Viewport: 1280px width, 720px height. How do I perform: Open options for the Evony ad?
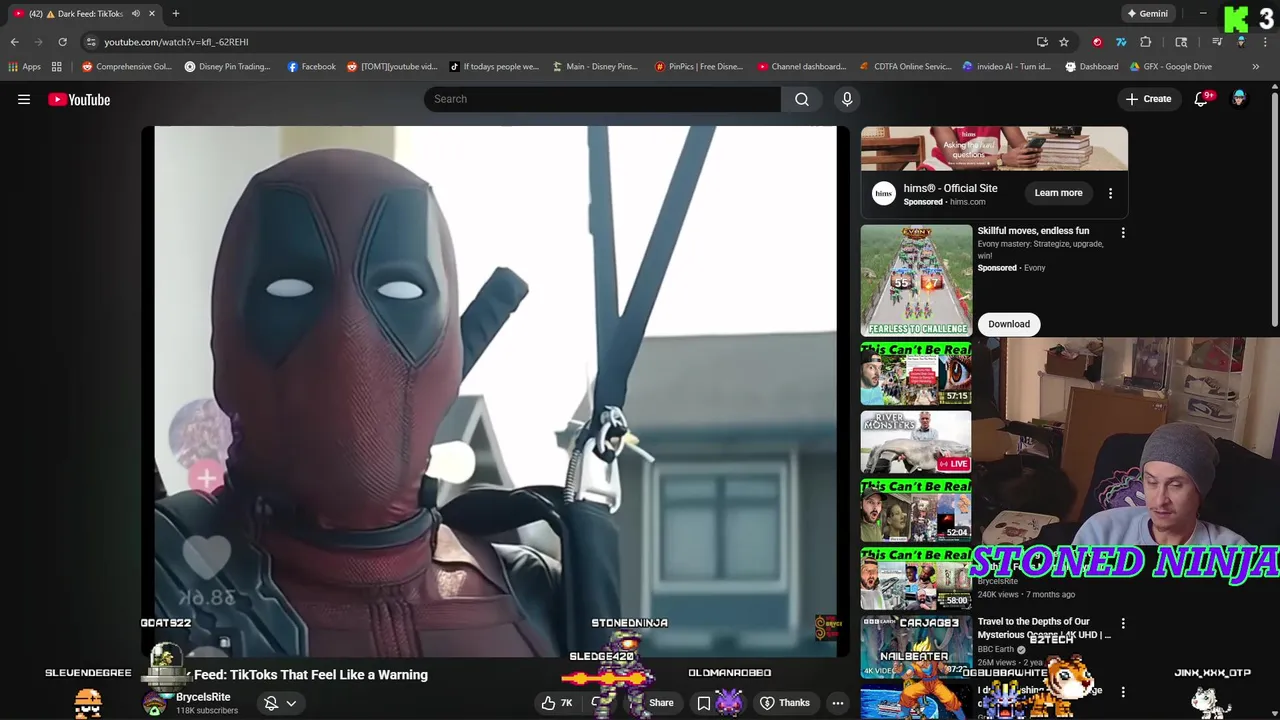(1123, 233)
